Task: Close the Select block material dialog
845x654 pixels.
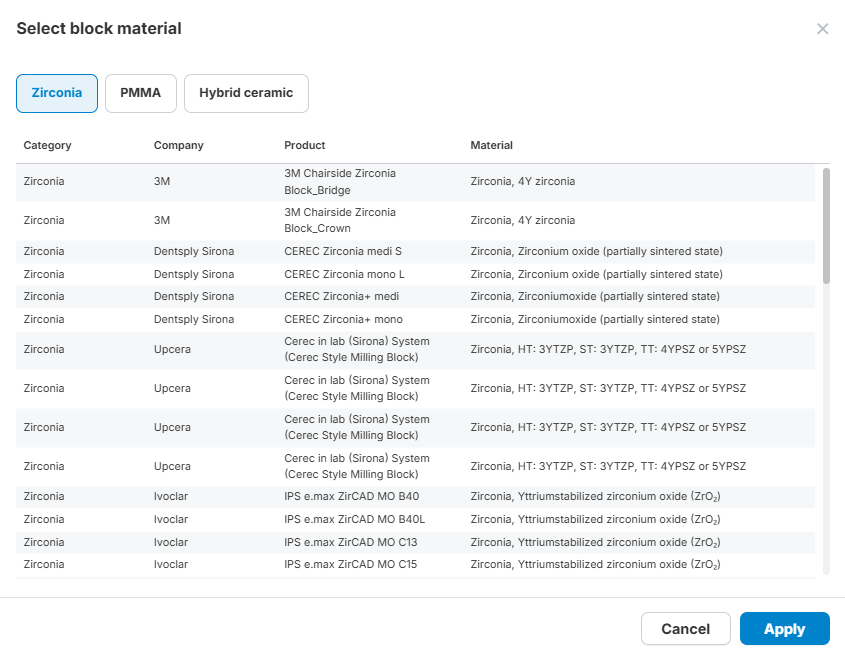Action: tap(822, 29)
